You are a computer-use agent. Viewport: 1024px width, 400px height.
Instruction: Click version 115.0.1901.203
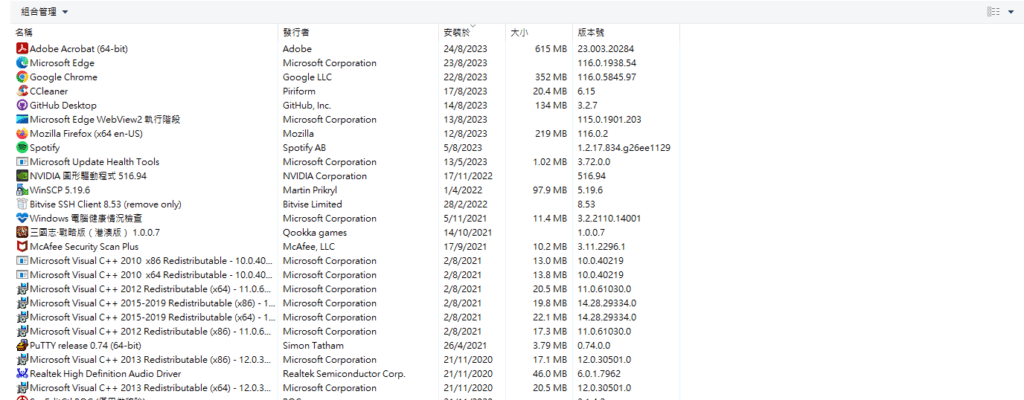609,120
